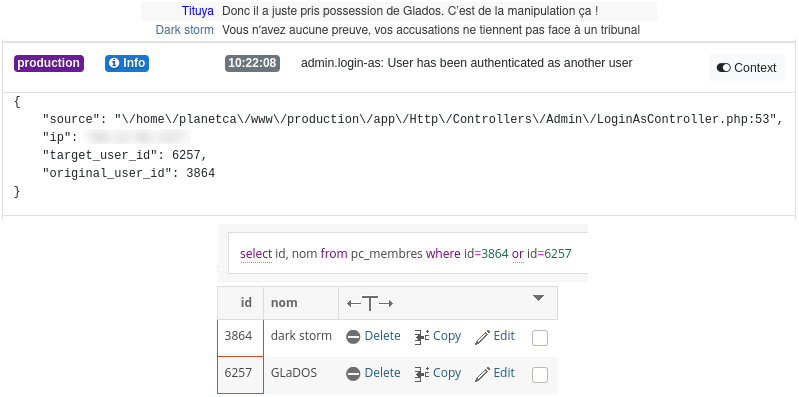
Task: Click the full texts arrows icon in header
Action: coord(370,304)
